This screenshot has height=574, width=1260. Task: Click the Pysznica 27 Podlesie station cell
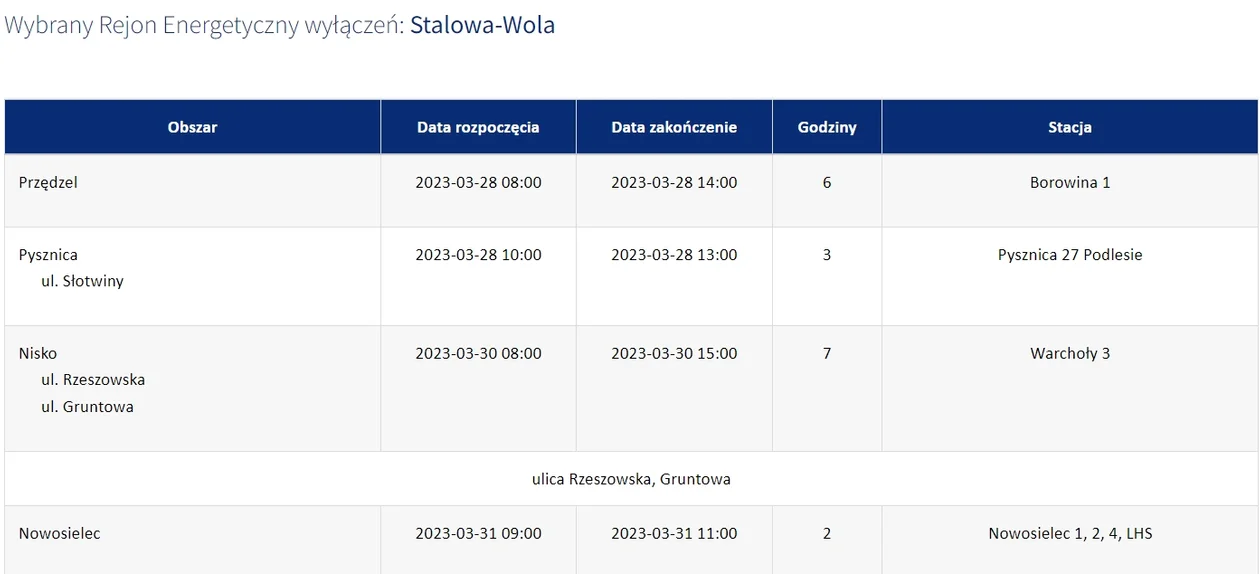pyautogui.click(x=1070, y=276)
